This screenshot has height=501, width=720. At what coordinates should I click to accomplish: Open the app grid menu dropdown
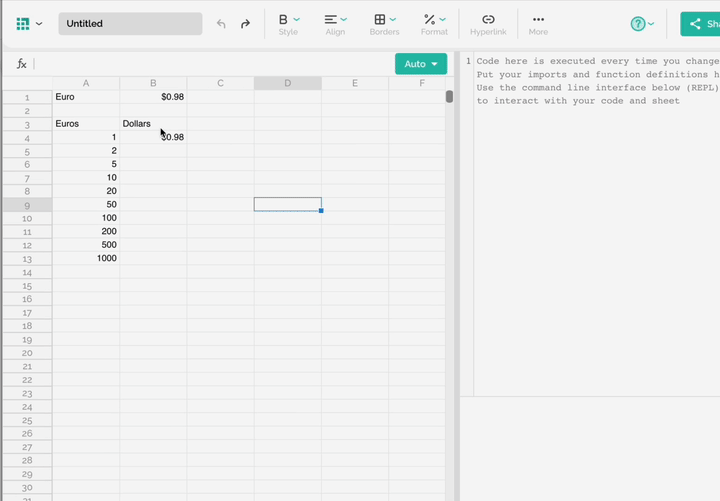coord(29,24)
